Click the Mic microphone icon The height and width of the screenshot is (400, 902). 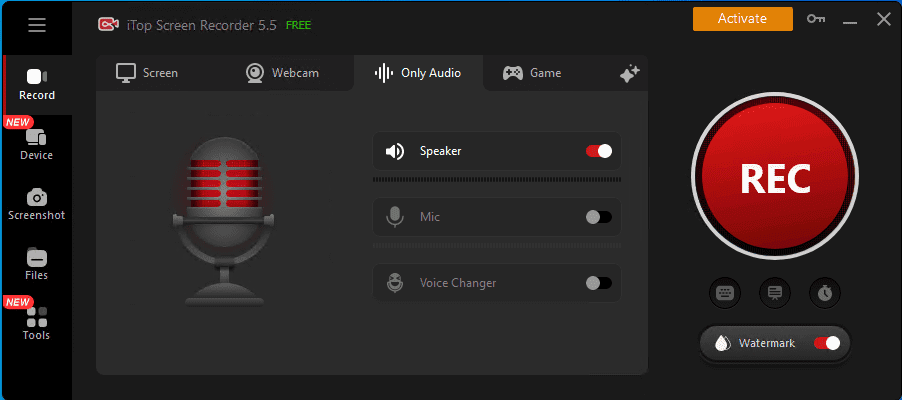click(x=395, y=217)
